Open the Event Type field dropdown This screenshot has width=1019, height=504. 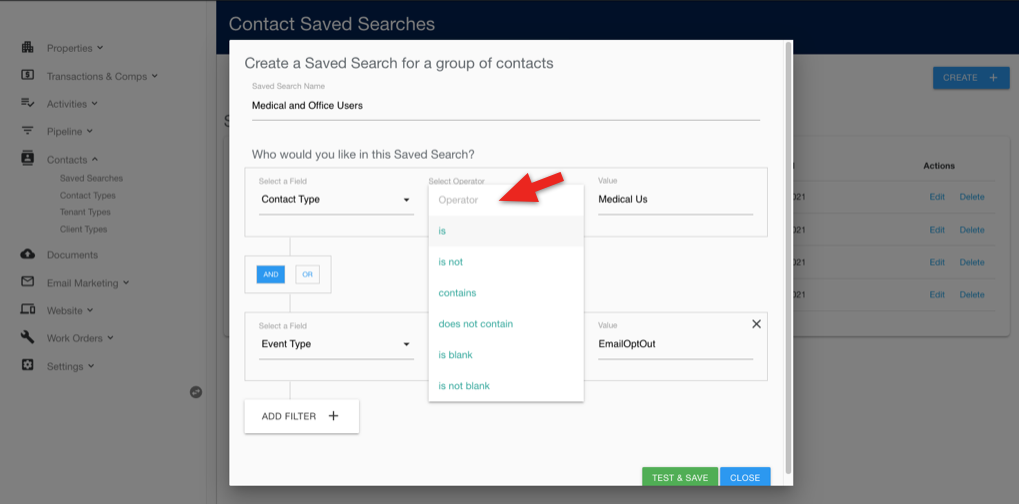pos(336,344)
